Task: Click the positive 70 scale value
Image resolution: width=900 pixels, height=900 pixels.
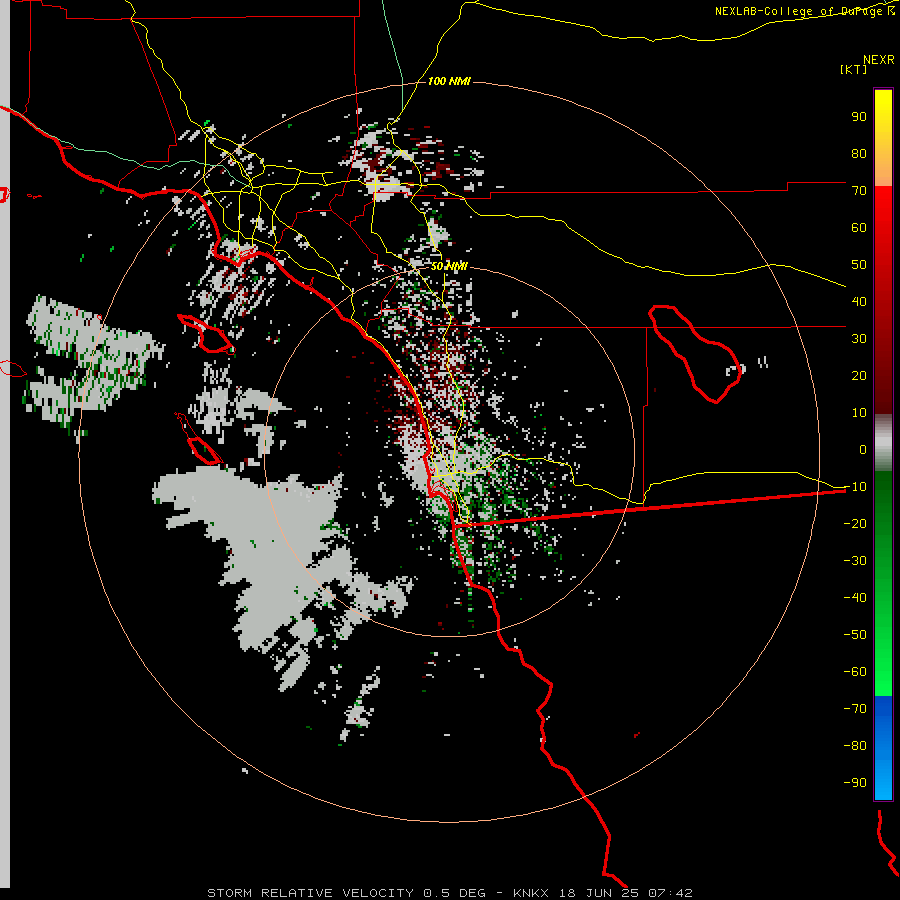Action: (x=859, y=191)
